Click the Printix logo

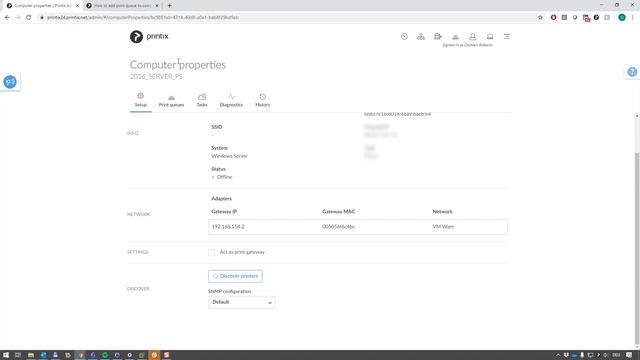coord(149,36)
